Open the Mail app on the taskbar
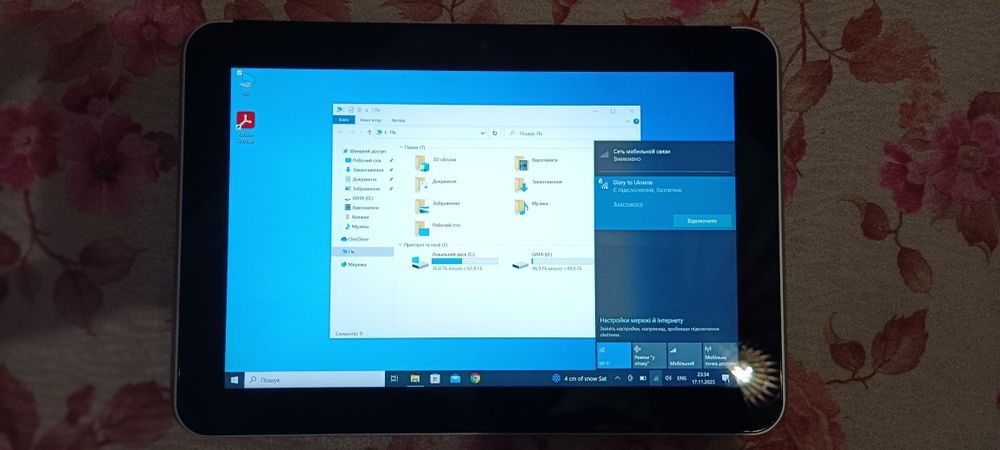This screenshot has width=1000, height=450. [x=455, y=379]
